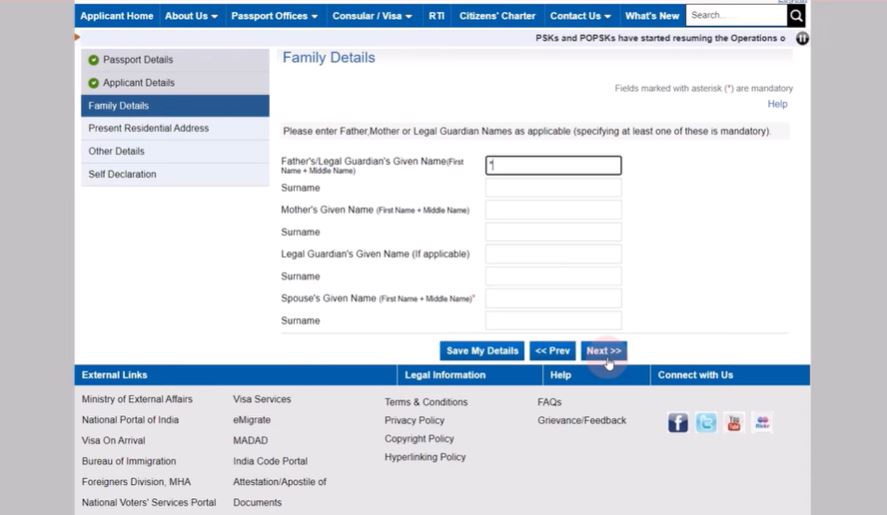Click the Next >> button
This screenshot has width=887, height=515.
pyautogui.click(x=603, y=351)
